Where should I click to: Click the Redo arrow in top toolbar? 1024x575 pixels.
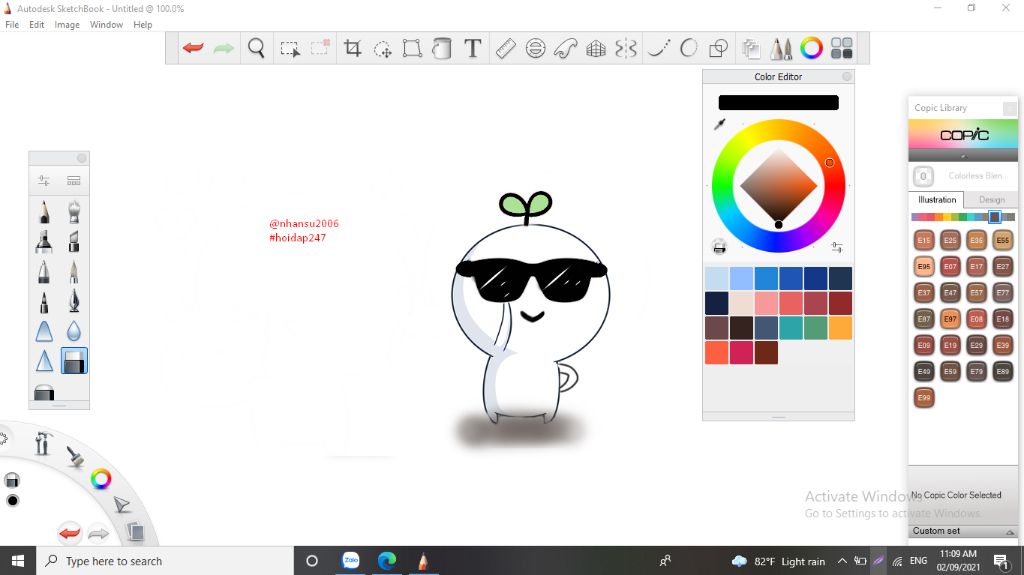[223, 48]
